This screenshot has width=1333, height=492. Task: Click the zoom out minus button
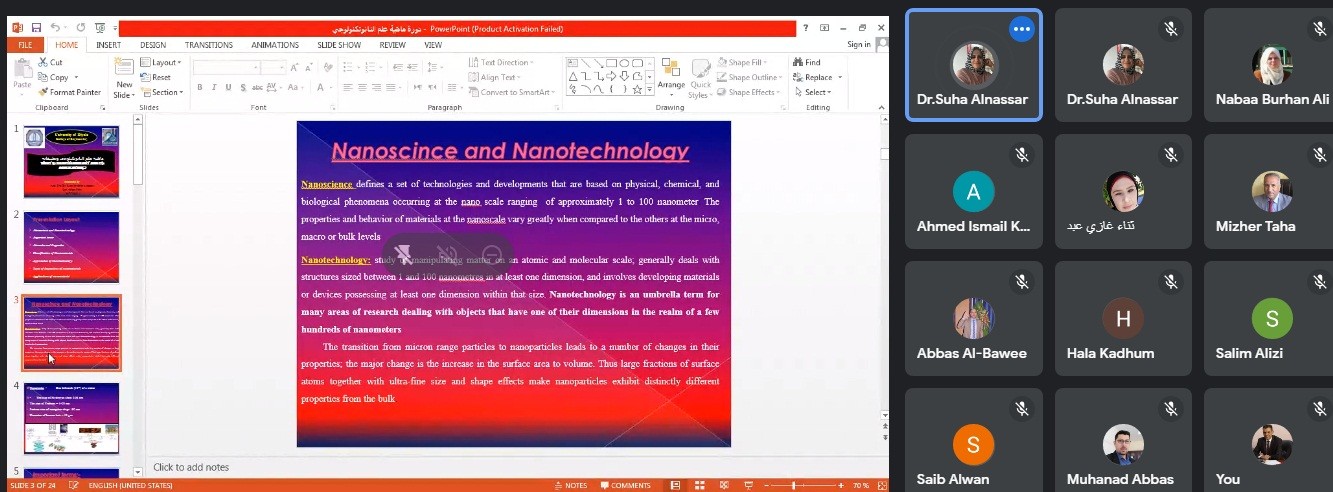coord(767,485)
